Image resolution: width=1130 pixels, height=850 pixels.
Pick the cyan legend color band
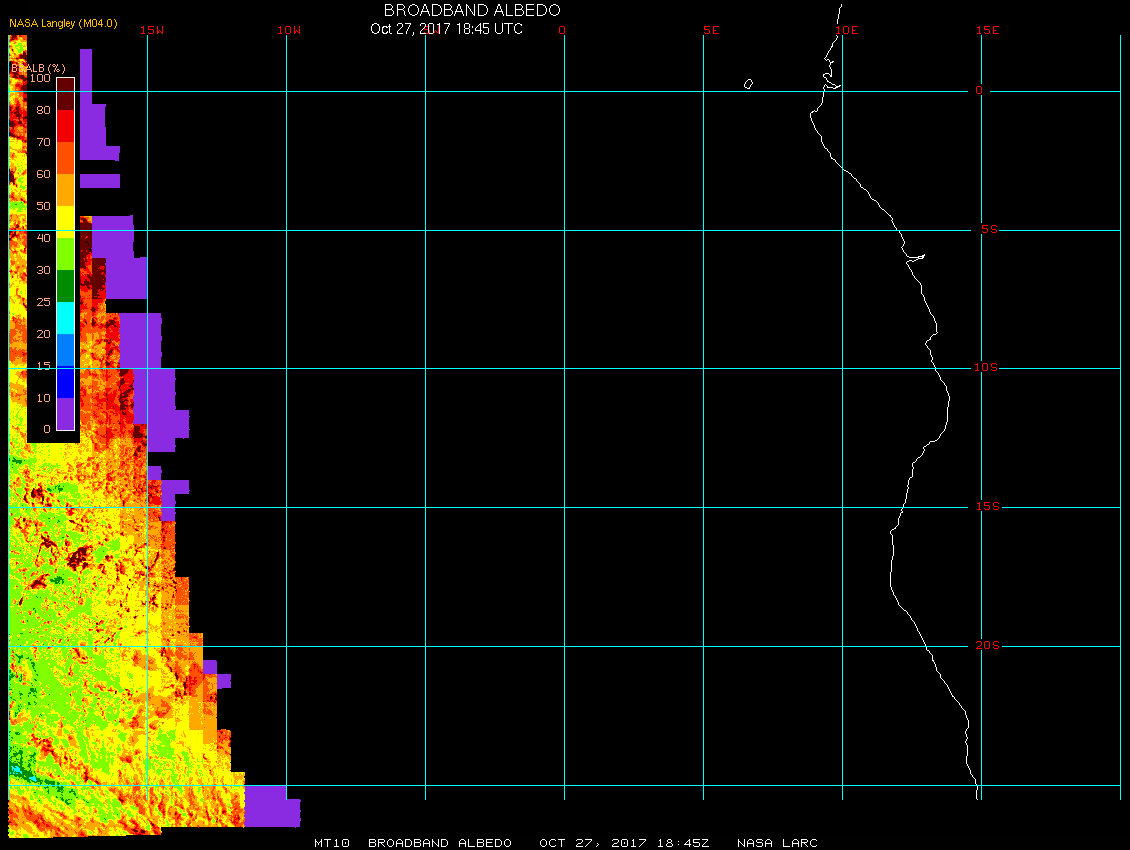point(65,318)
